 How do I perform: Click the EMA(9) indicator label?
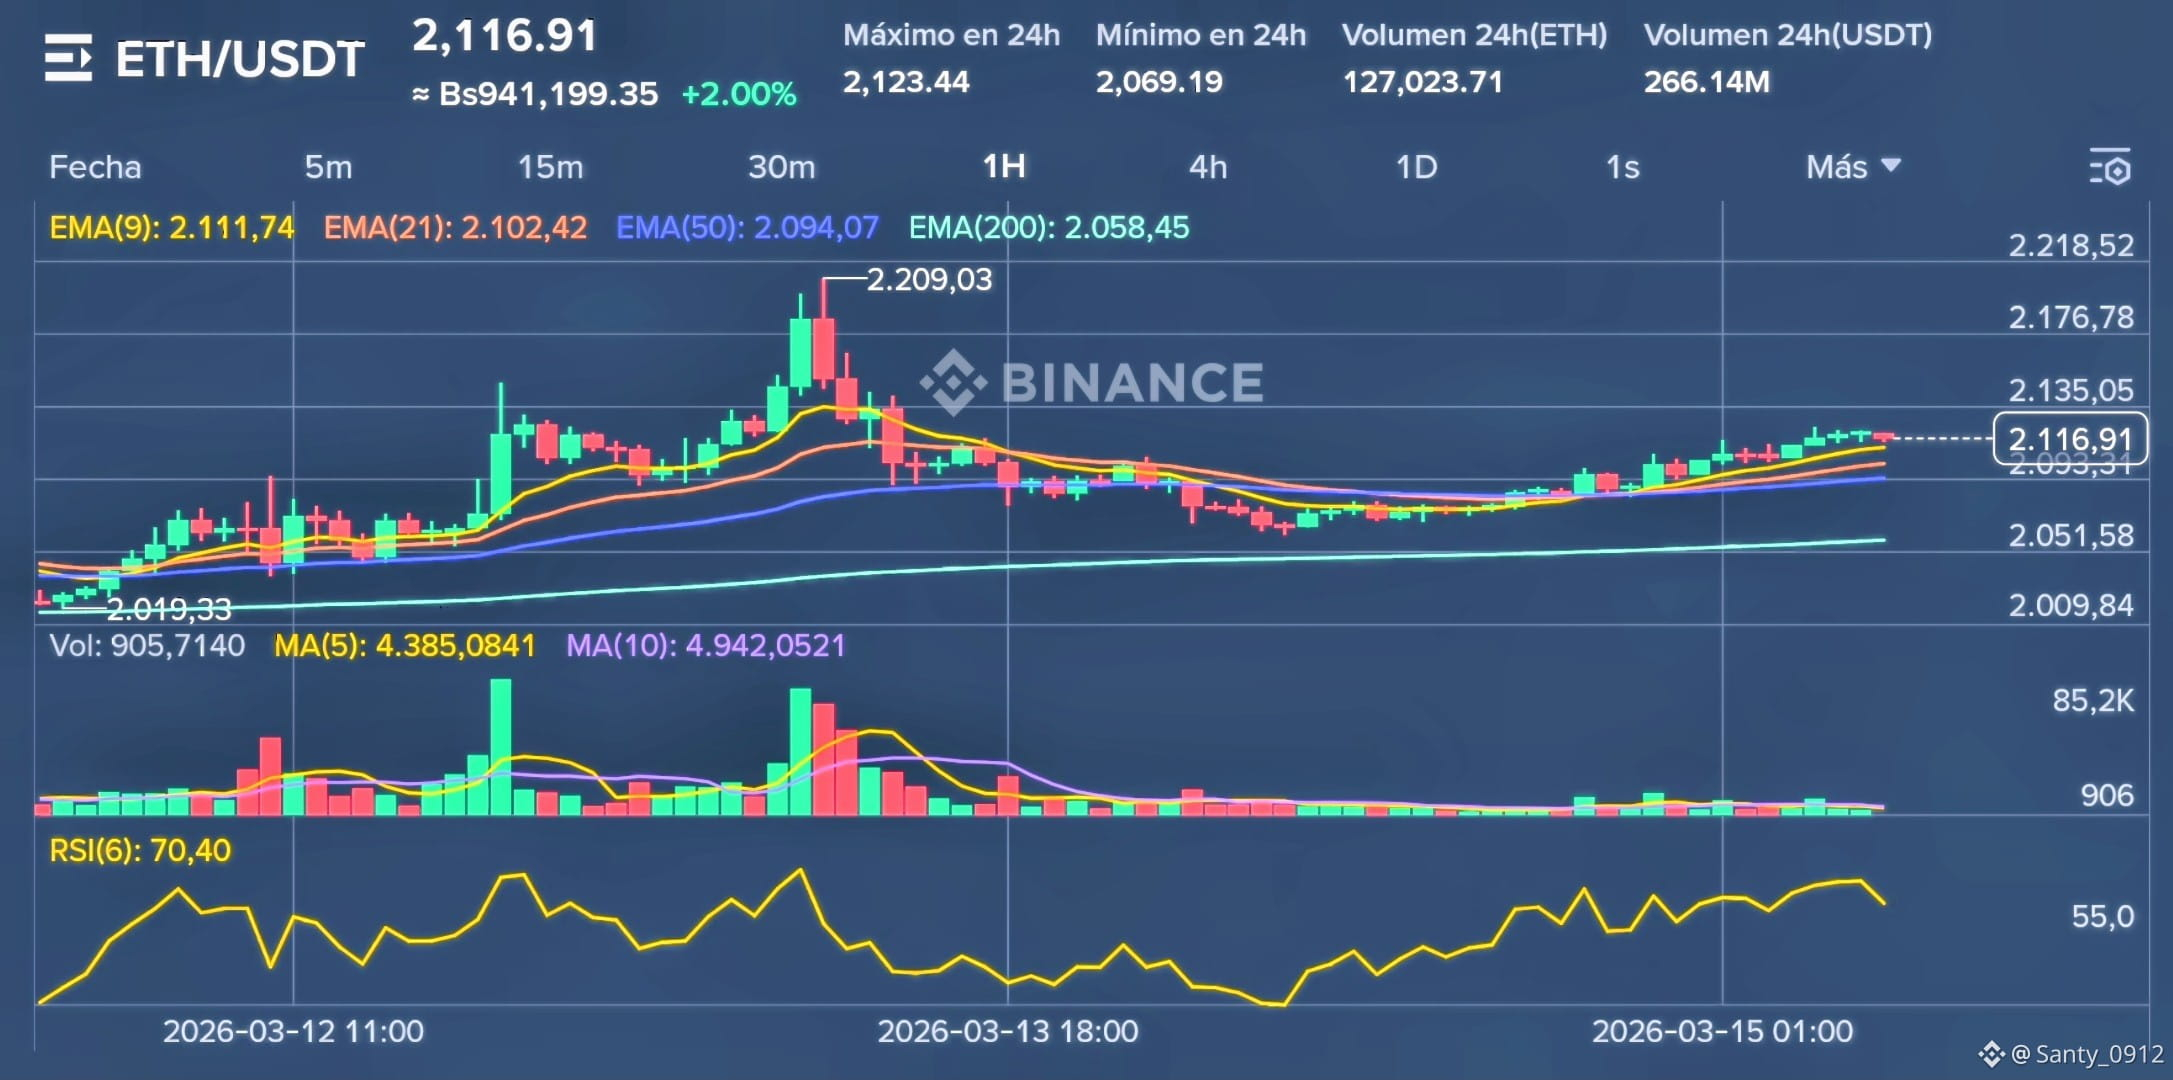[172, 228]
